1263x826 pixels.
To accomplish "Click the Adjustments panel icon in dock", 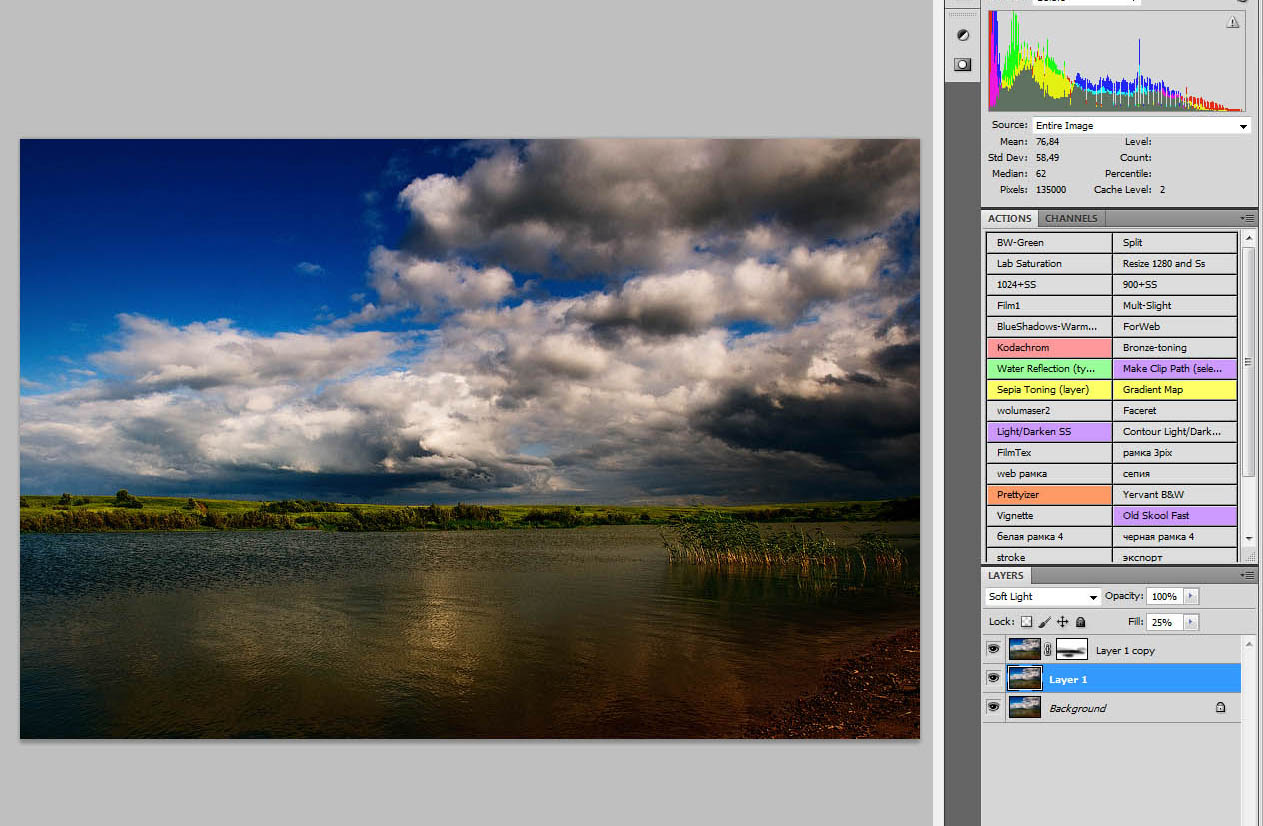I will pyautogui.click(x=962, y=35).
